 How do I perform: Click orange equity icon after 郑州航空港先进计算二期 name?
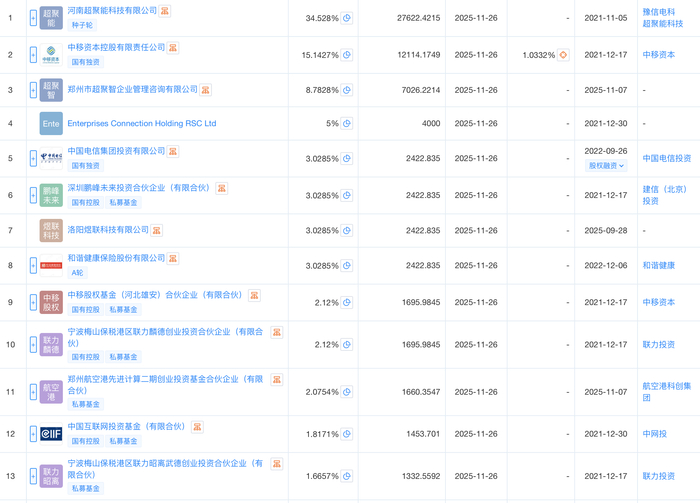(277, 380)
